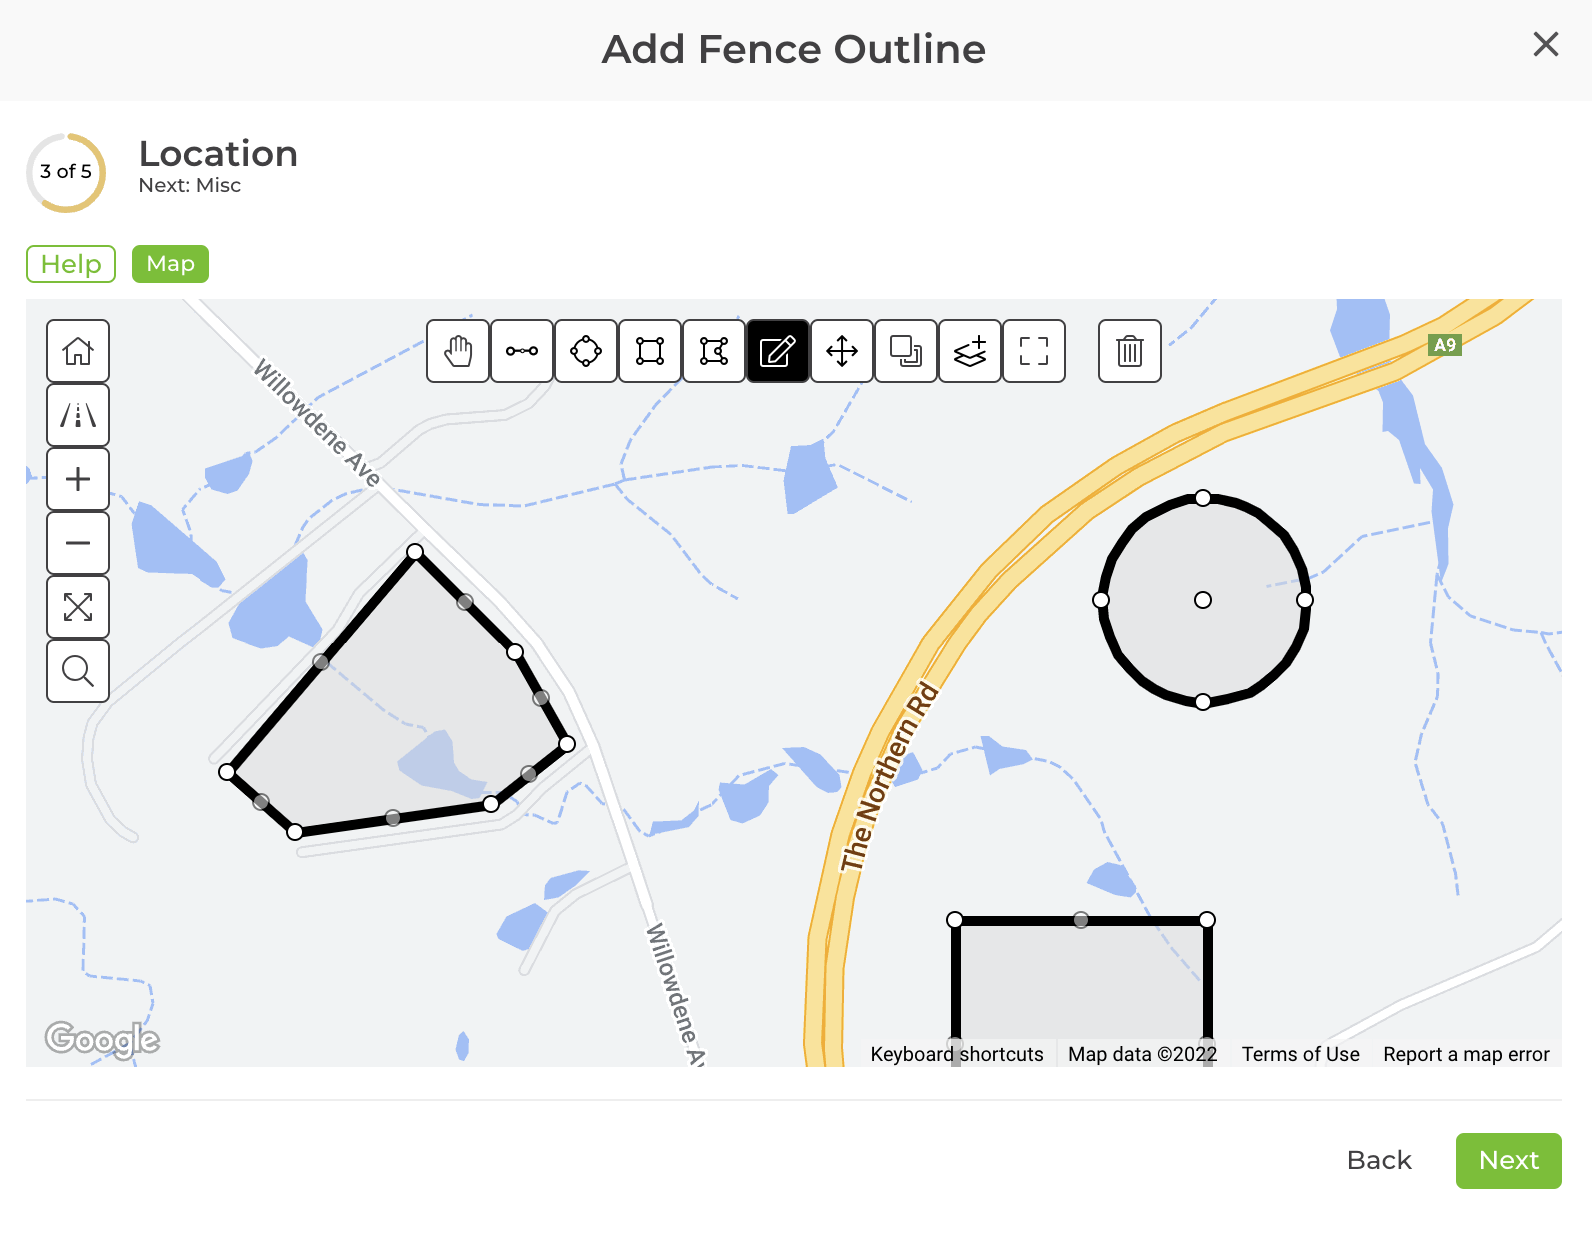
Task: Open the add layer tool
Action: [x=969, y=352]
